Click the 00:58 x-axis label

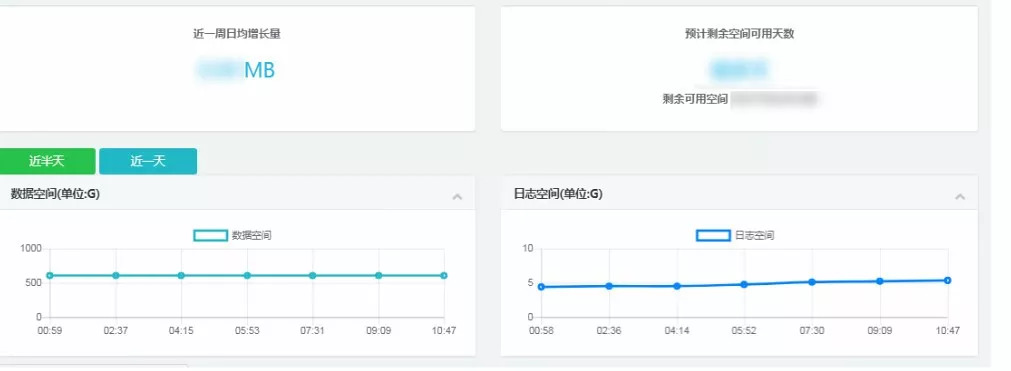[541, 330]
